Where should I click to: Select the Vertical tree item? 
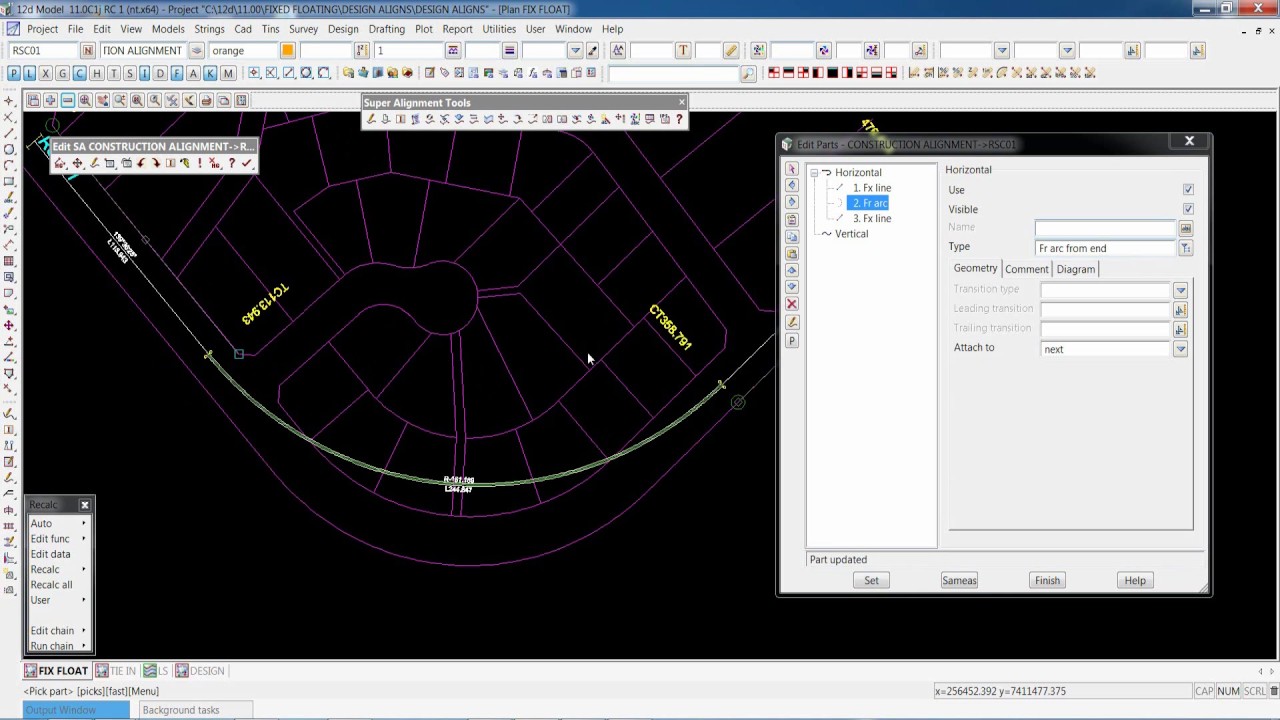point(851,234)
